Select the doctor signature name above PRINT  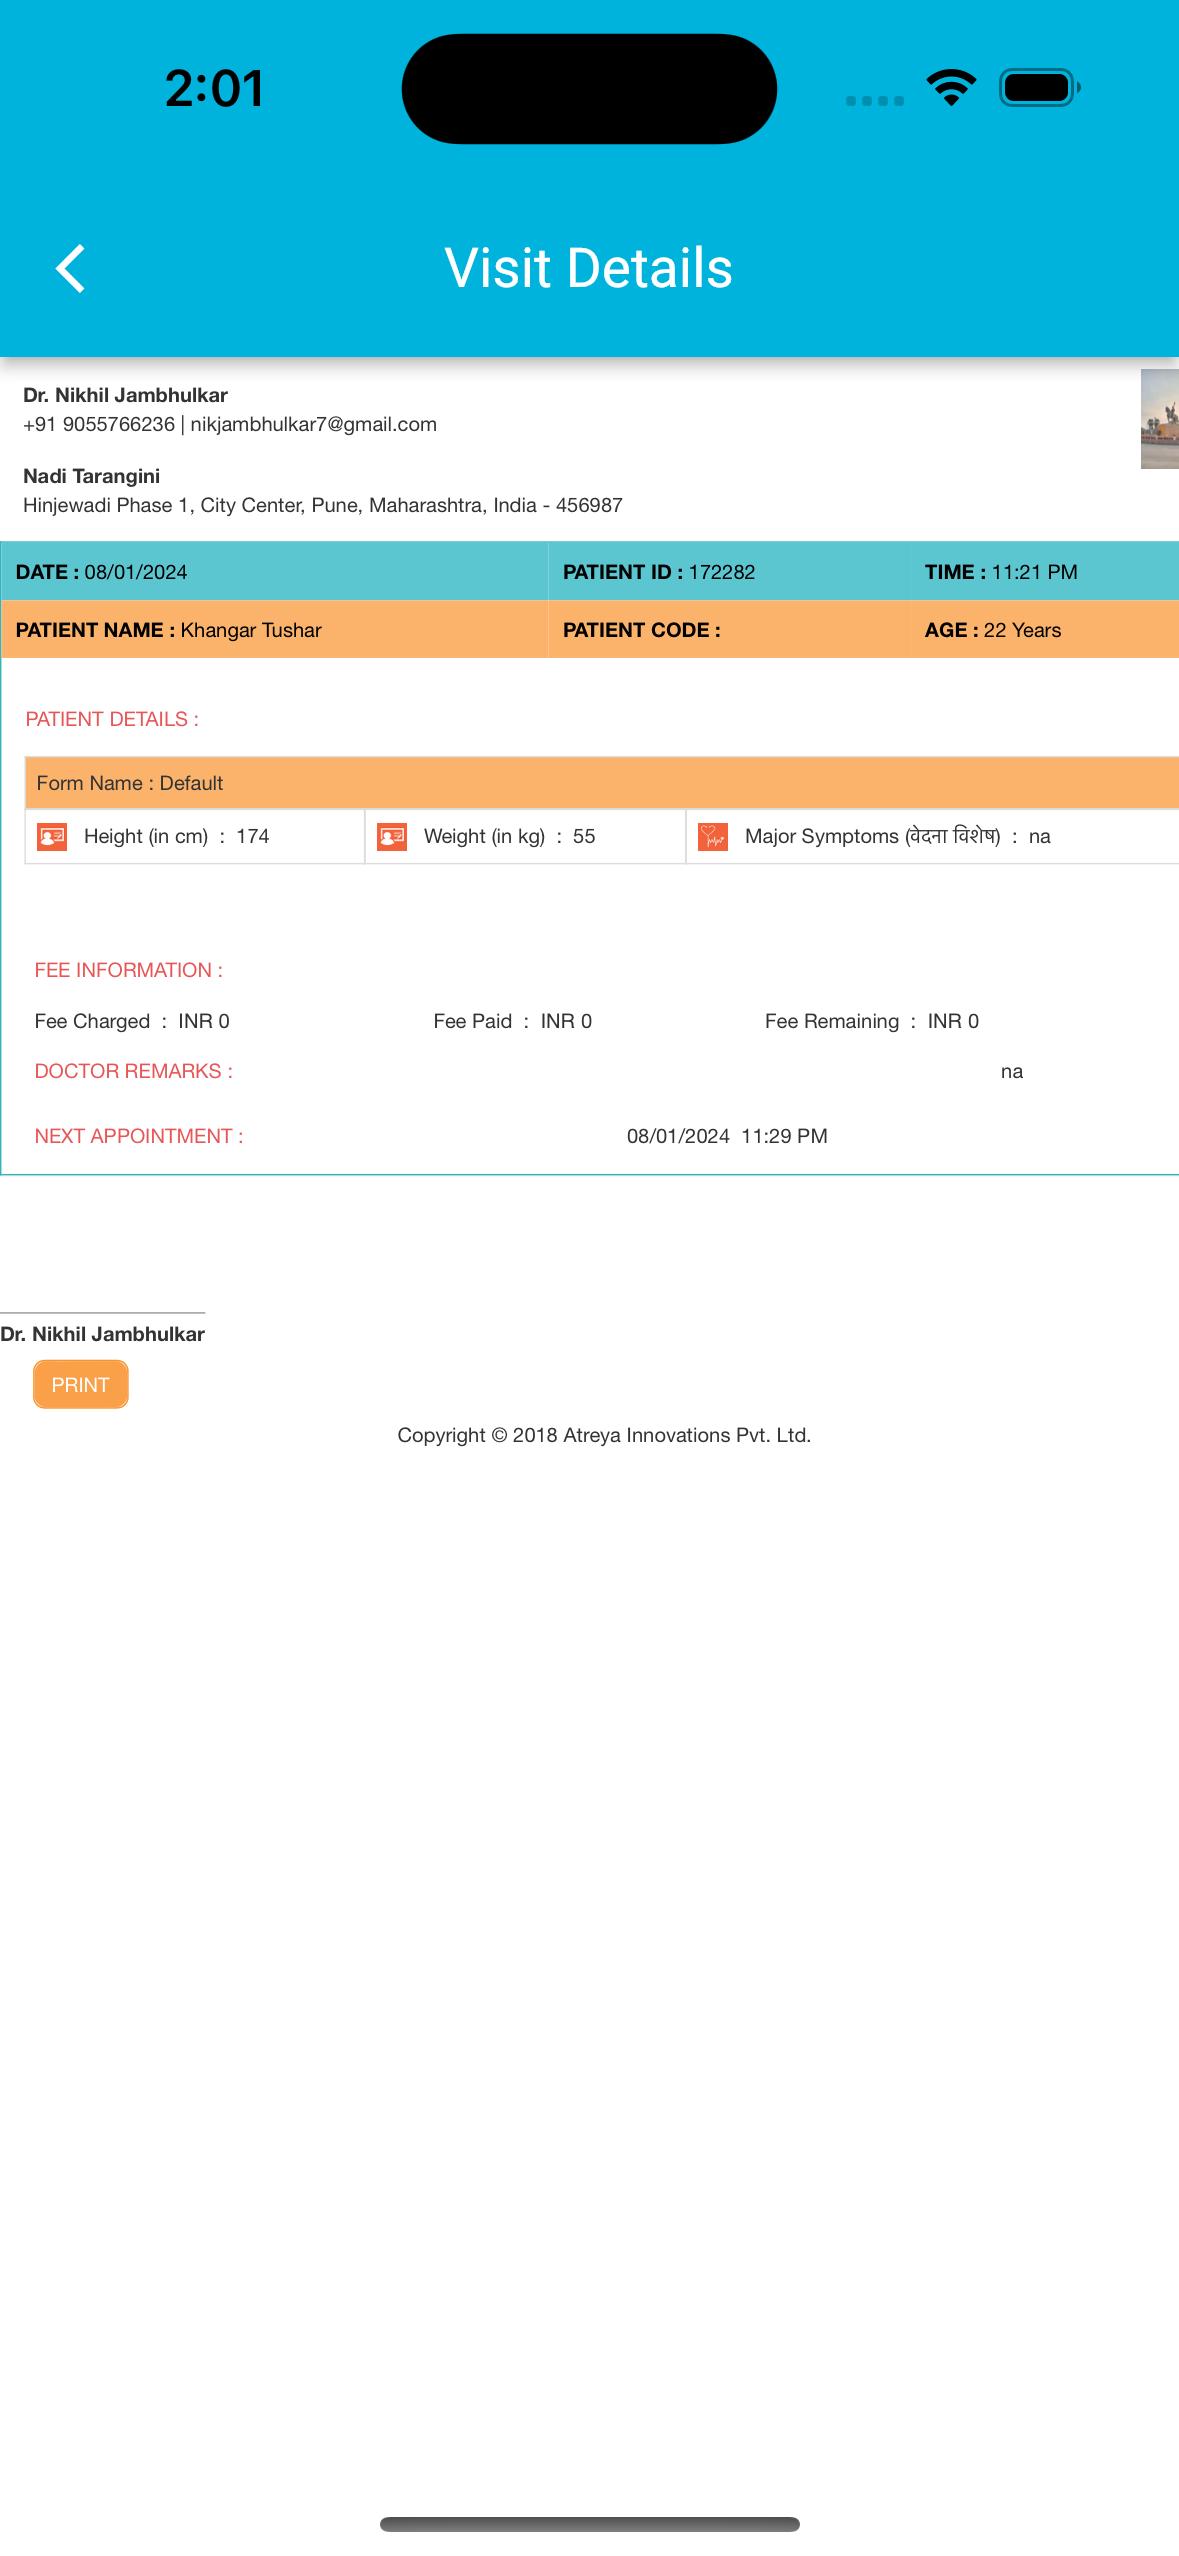pos(102,1334)
